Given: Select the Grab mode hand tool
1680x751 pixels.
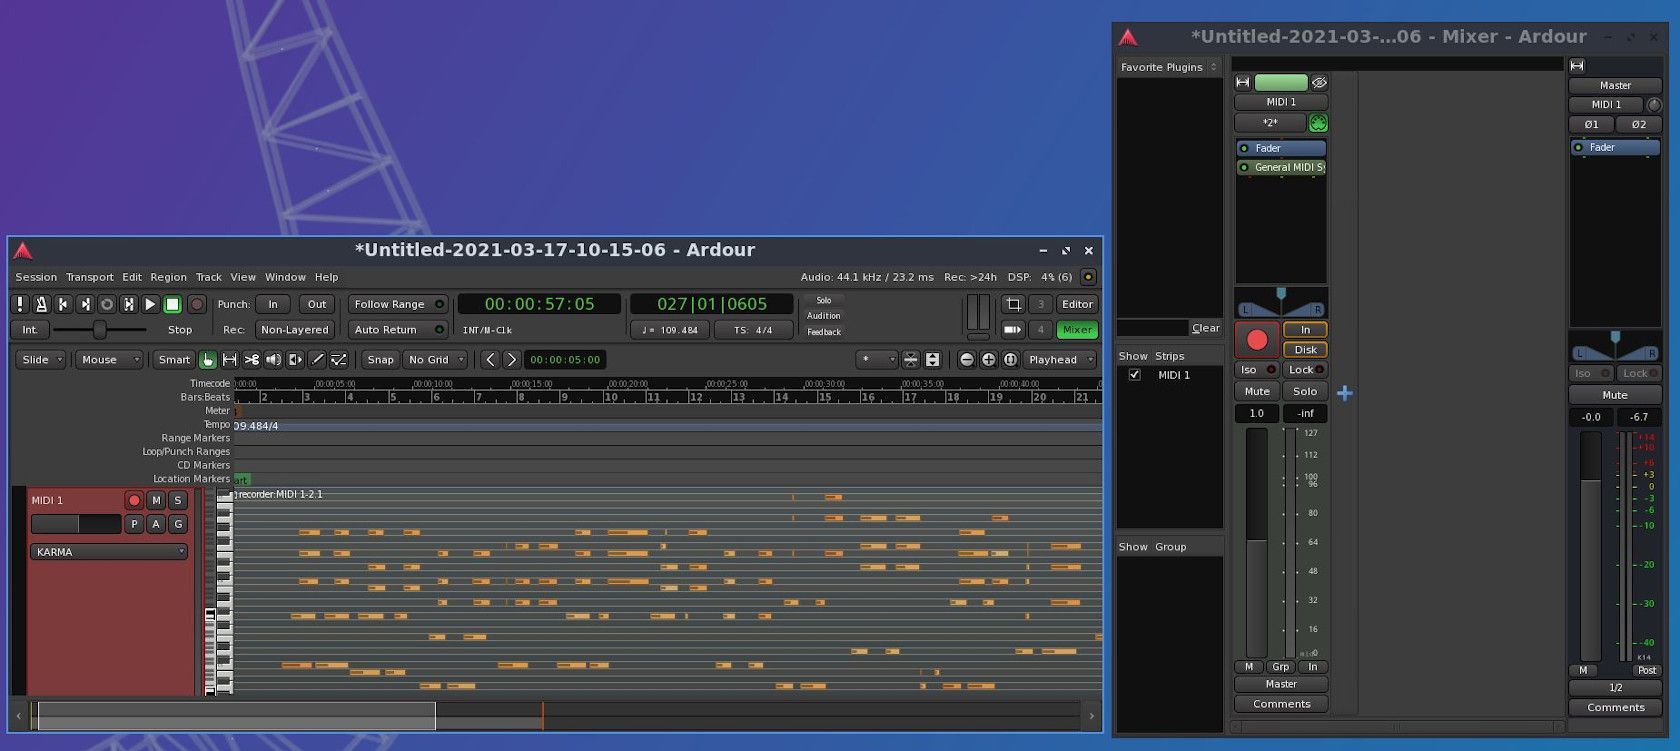Looking at the screenshot, I should point(207,360).
